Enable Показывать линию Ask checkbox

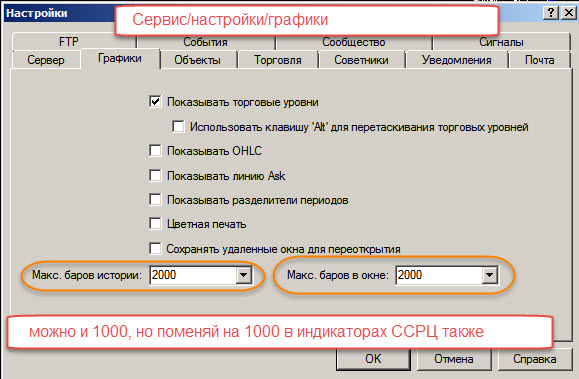pos(155,175)
